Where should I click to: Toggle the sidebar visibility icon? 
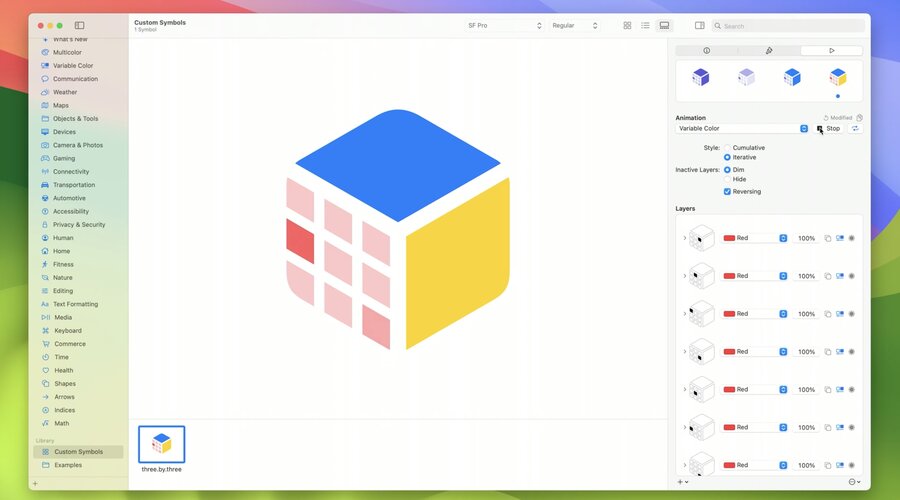pyautogui.click(x=79, y=25)
